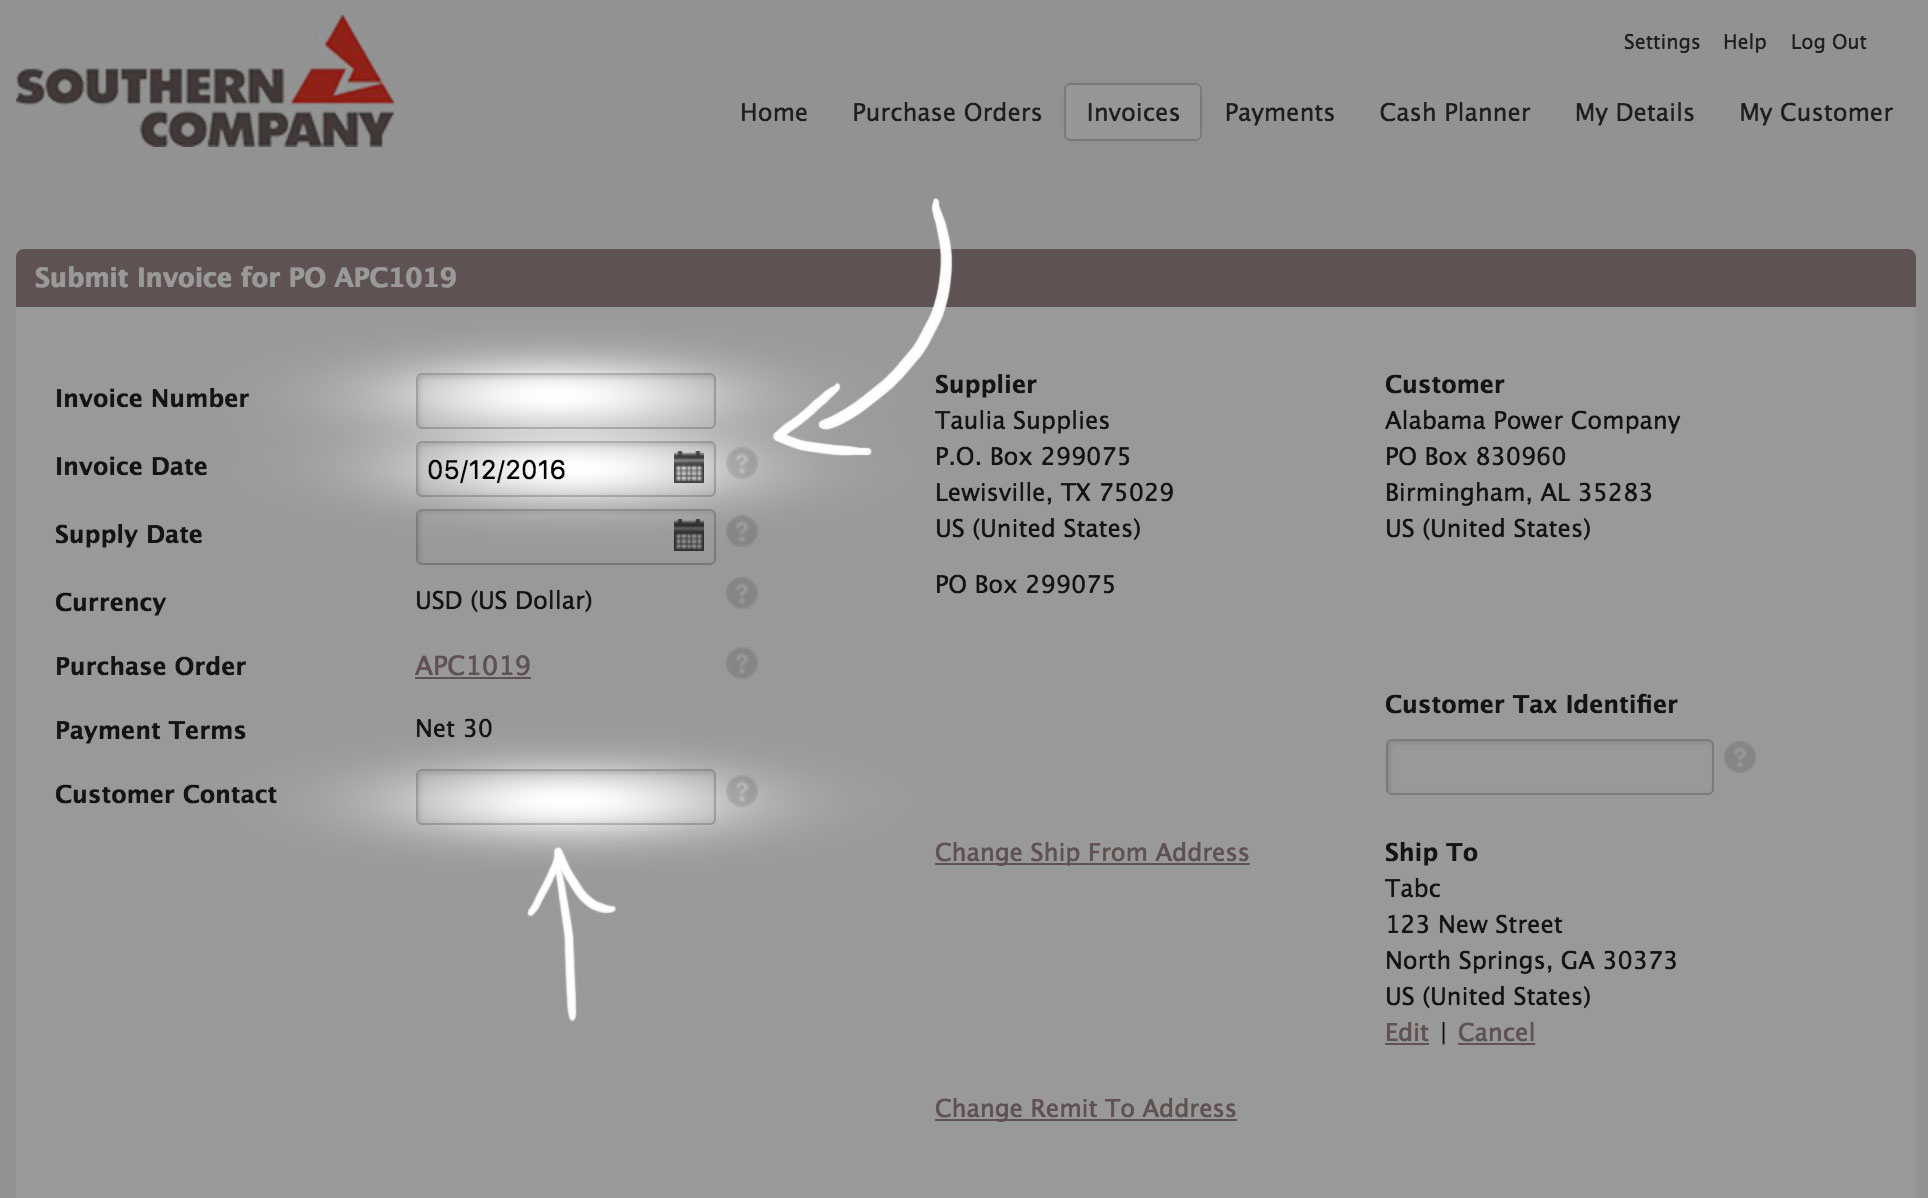The height and width of the screenshot is (1198, 1928).
Task: Click the Ship To heading
Action: [x=1431, y=852]
